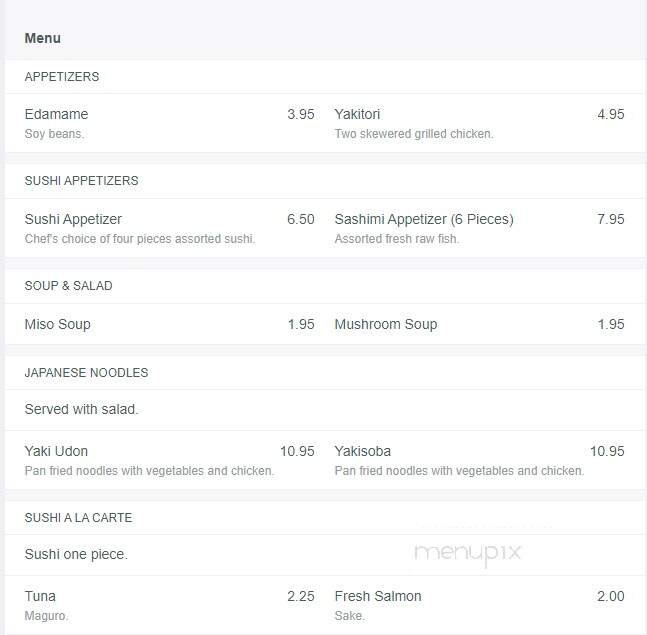Choose Mushroom Soup from the menu
This screenshot has height=635, width=647.
pyautogui.click(x=386, y=324)
